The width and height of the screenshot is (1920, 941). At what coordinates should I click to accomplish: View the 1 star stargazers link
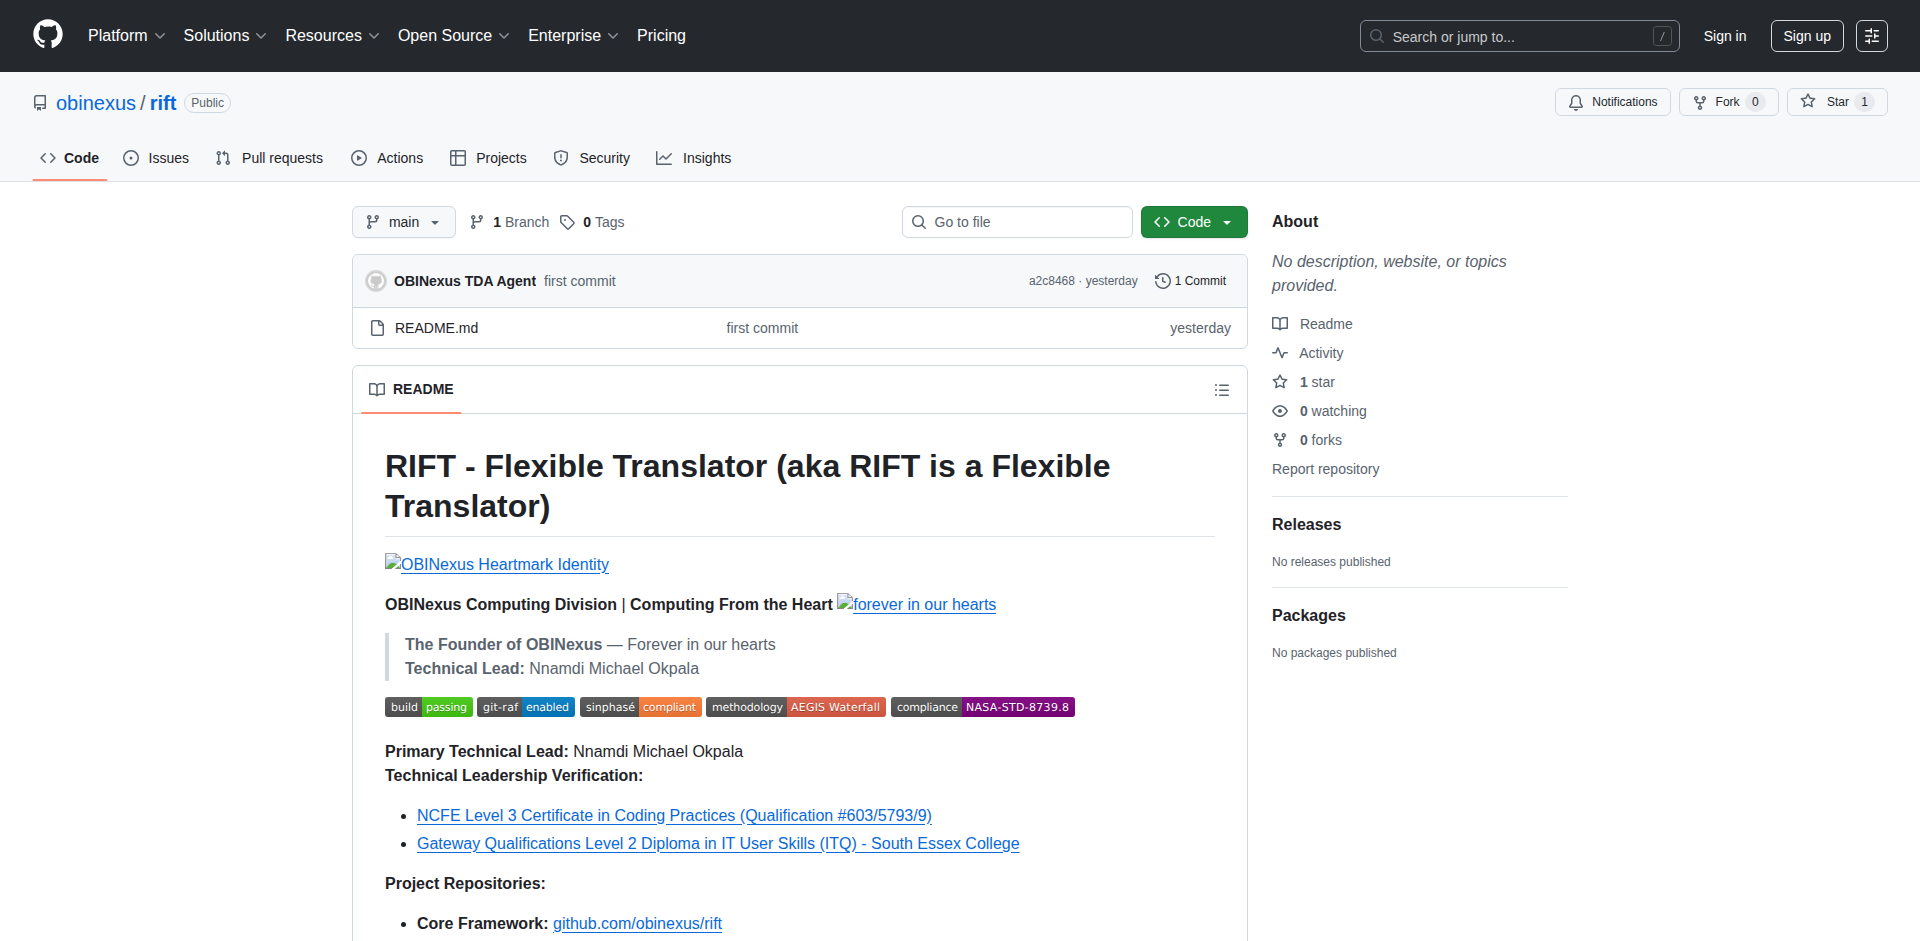pyautogui.click(x=1304, y=382)
